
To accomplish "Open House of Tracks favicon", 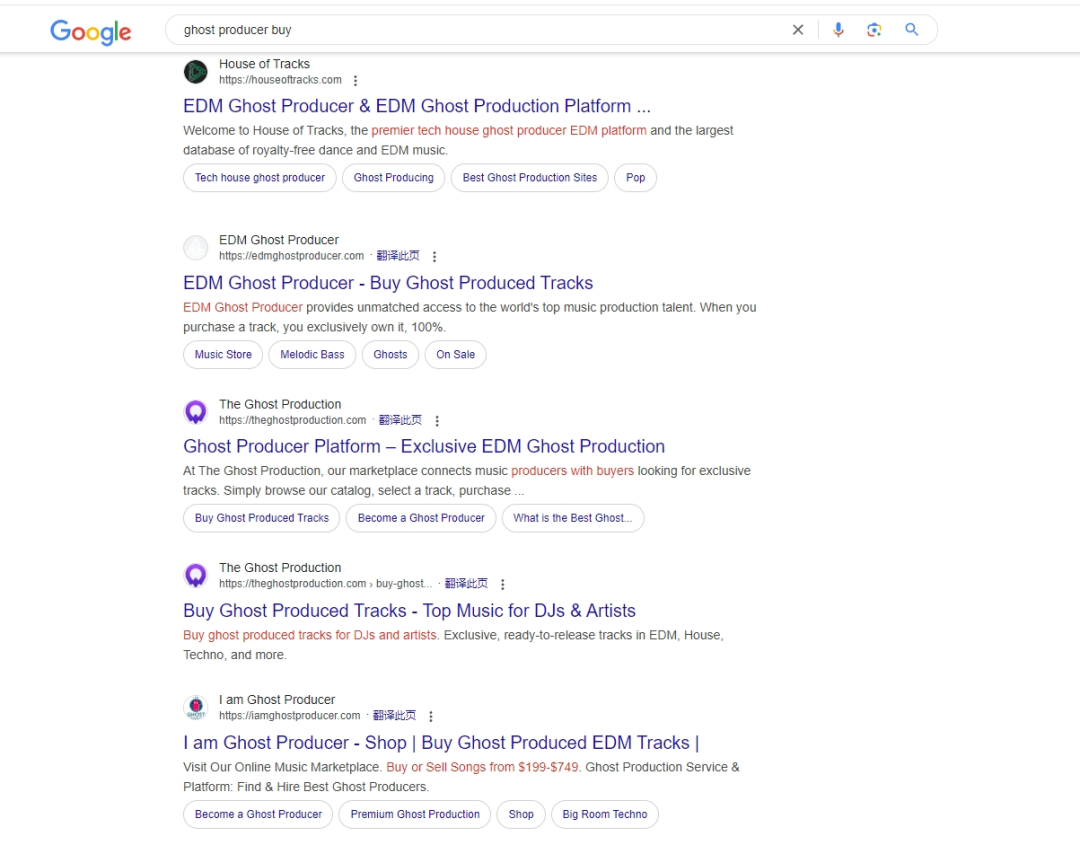I will pyautogui.click(x=196, y=72).
